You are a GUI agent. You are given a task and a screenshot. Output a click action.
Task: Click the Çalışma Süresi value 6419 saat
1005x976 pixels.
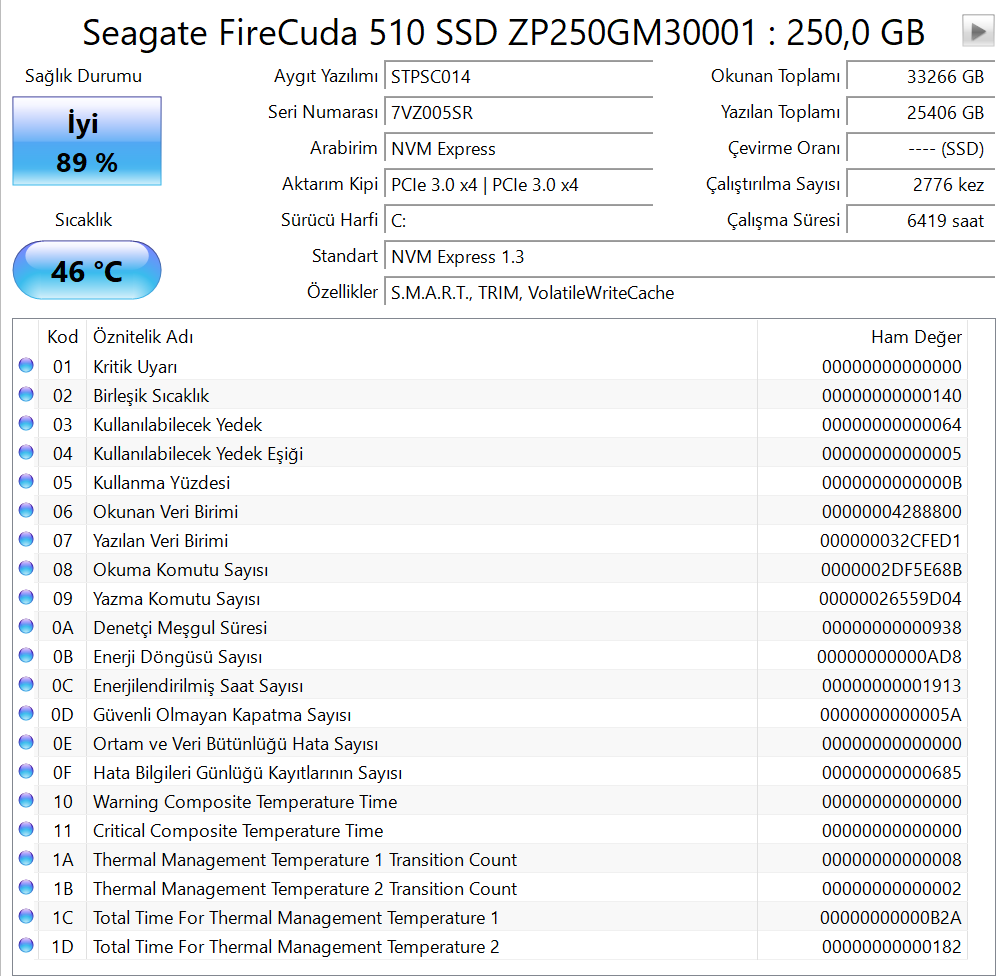point(918,221)
